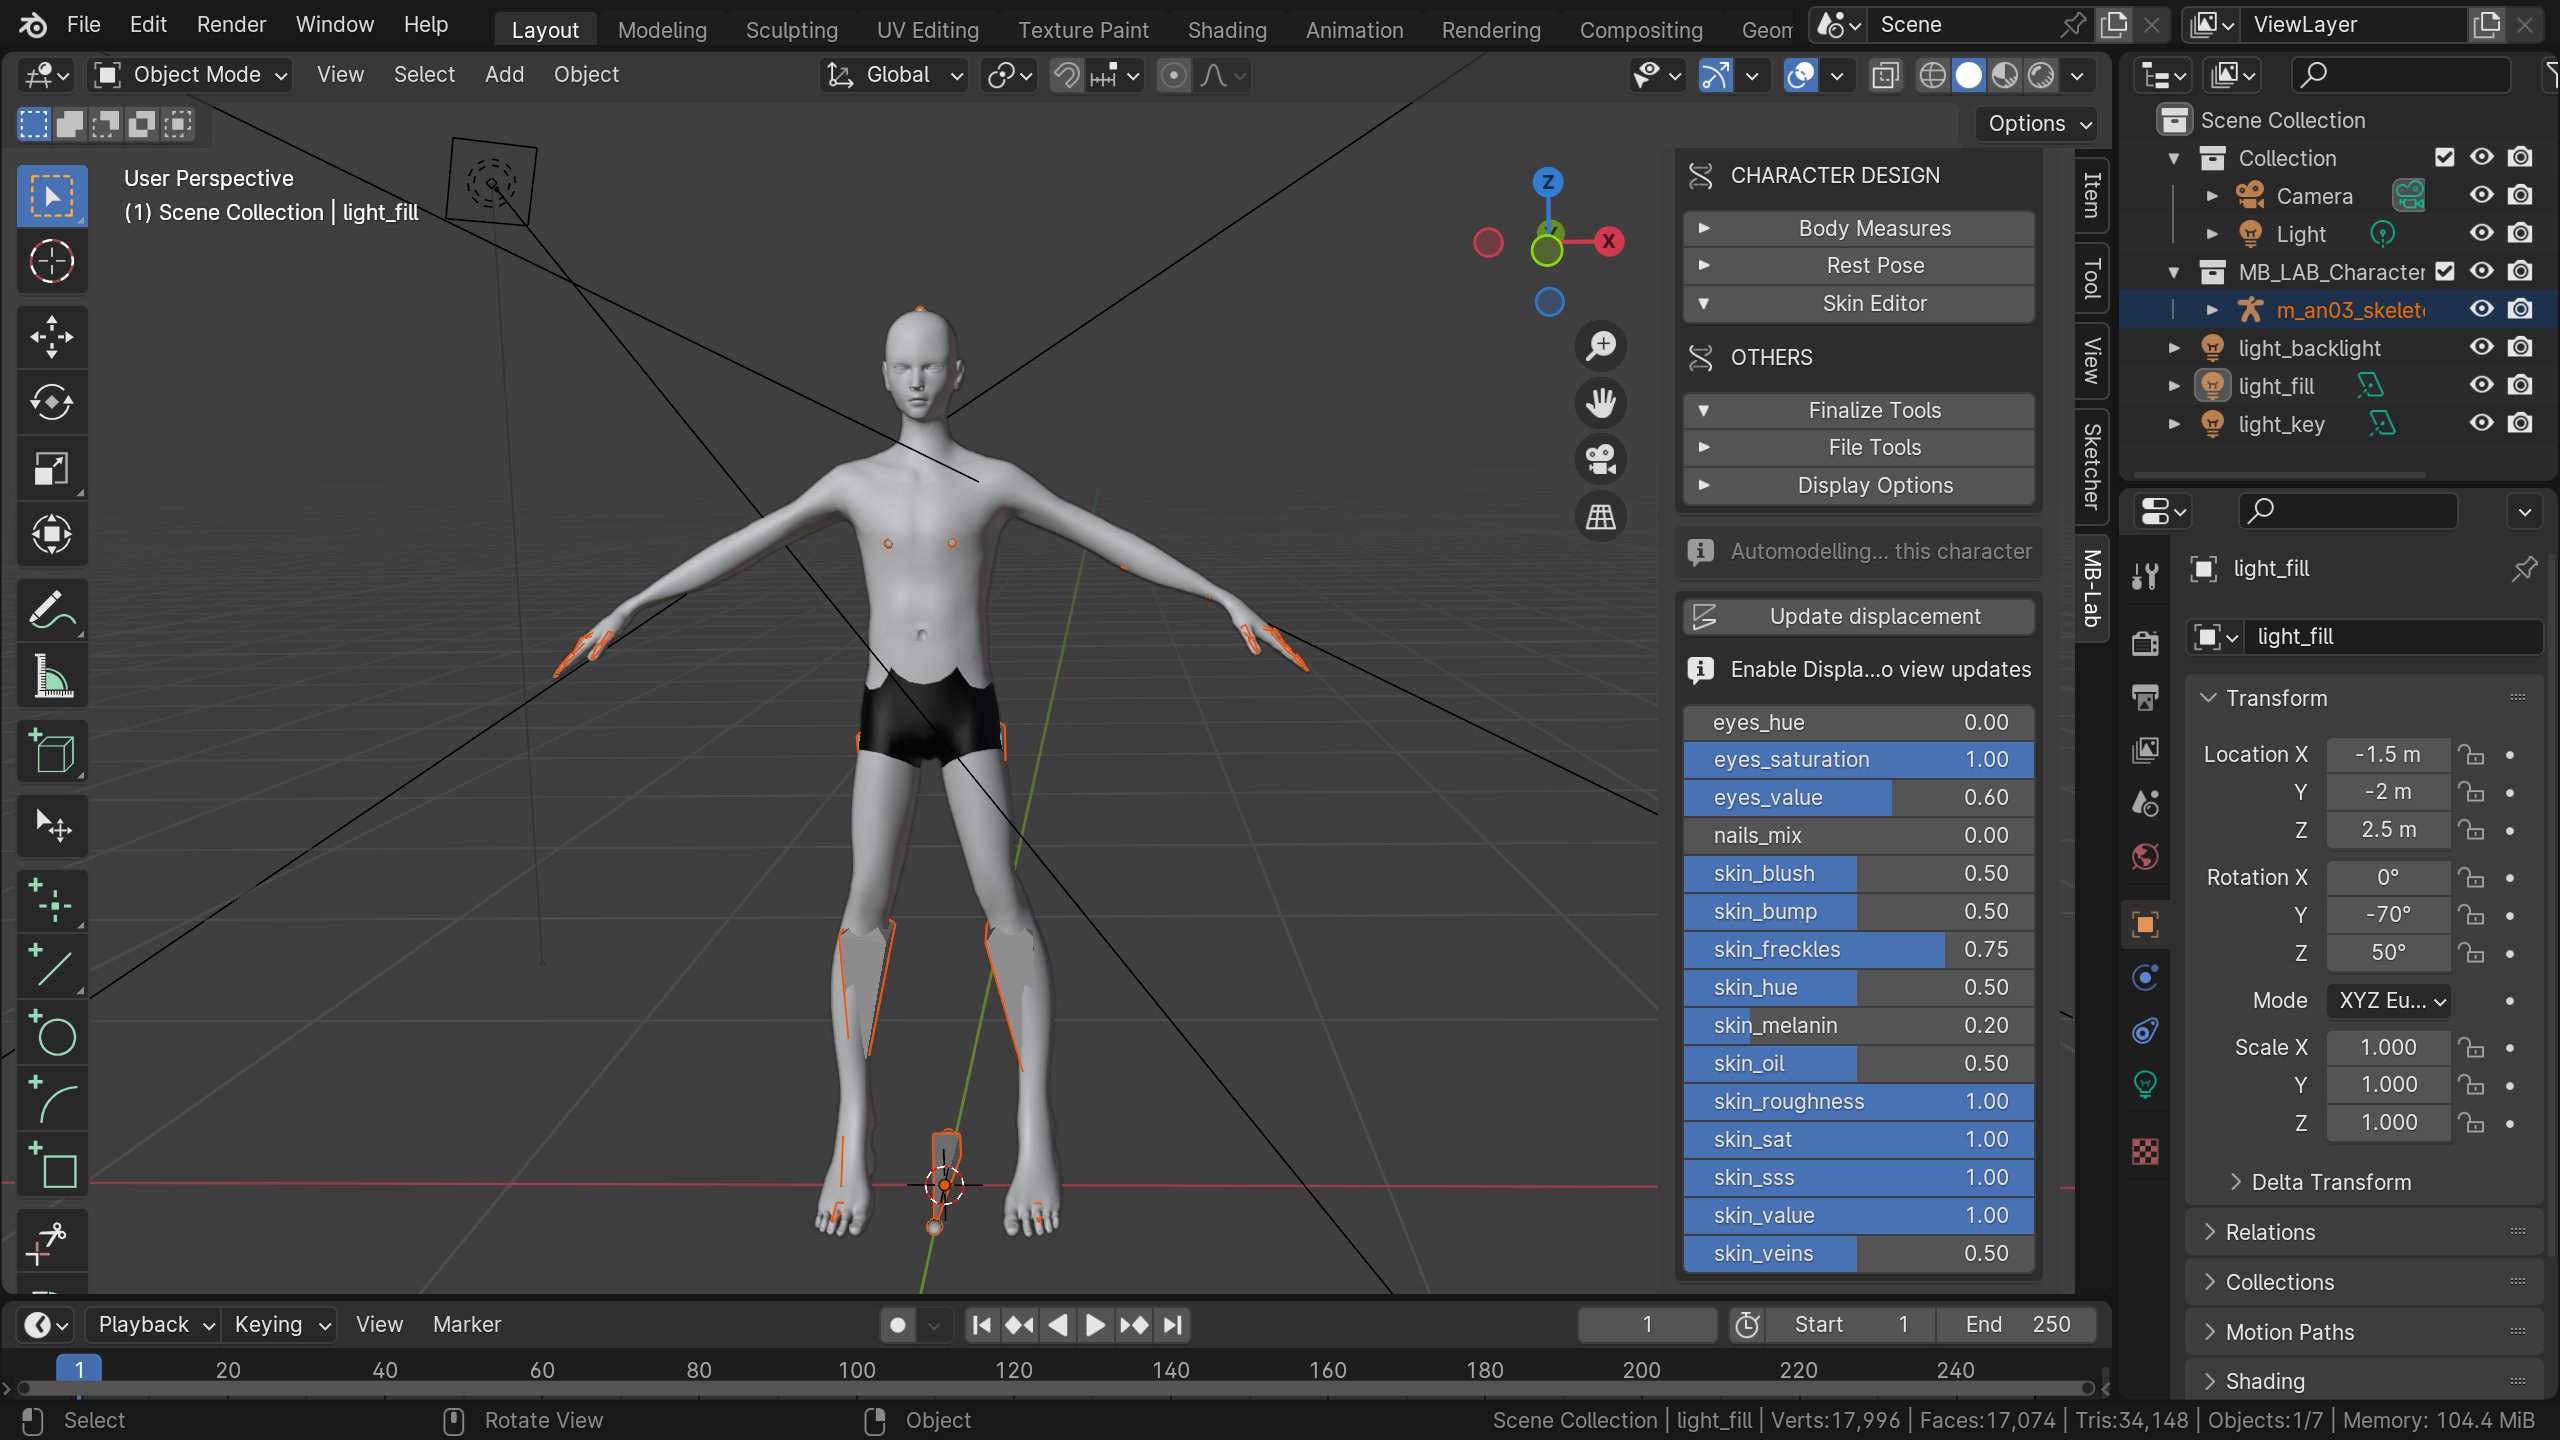The height and width of the screenshot is (1440, 2560).
Task: Select the Scale tool
Action: [52, 469]
